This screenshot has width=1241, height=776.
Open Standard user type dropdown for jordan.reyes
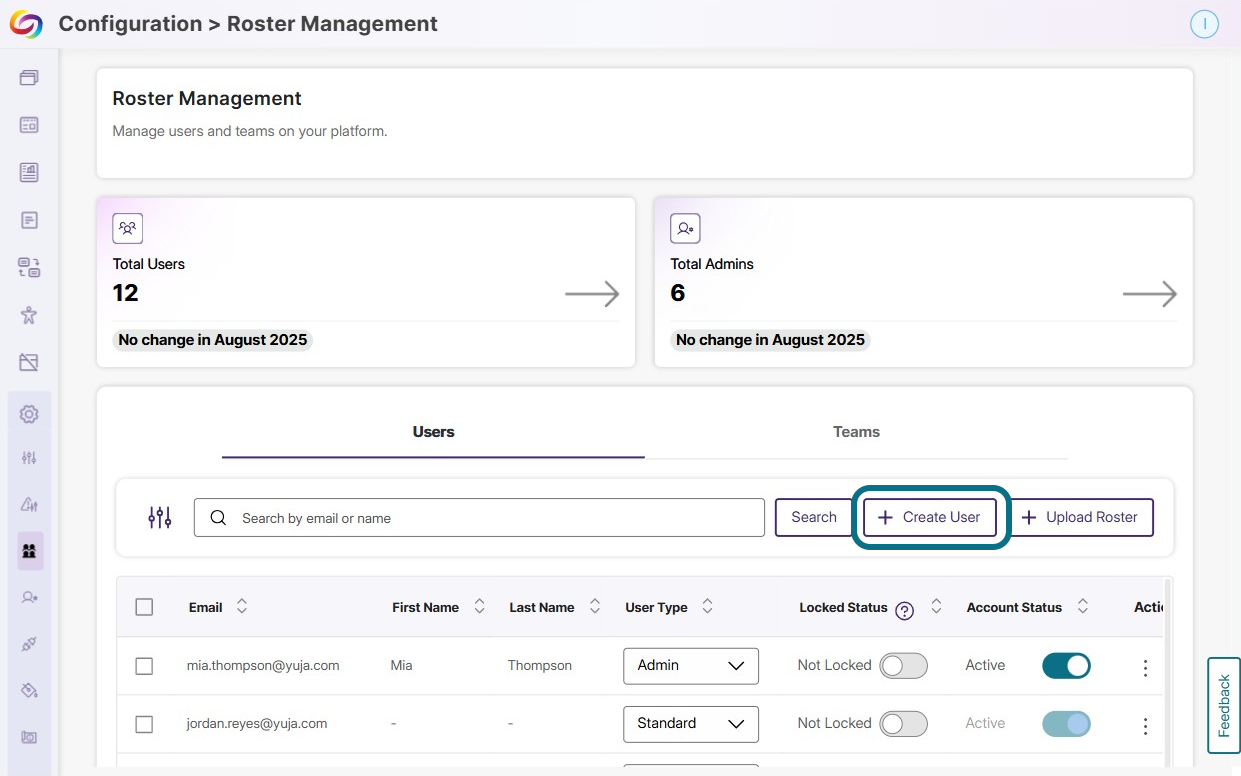coord(691,724)
